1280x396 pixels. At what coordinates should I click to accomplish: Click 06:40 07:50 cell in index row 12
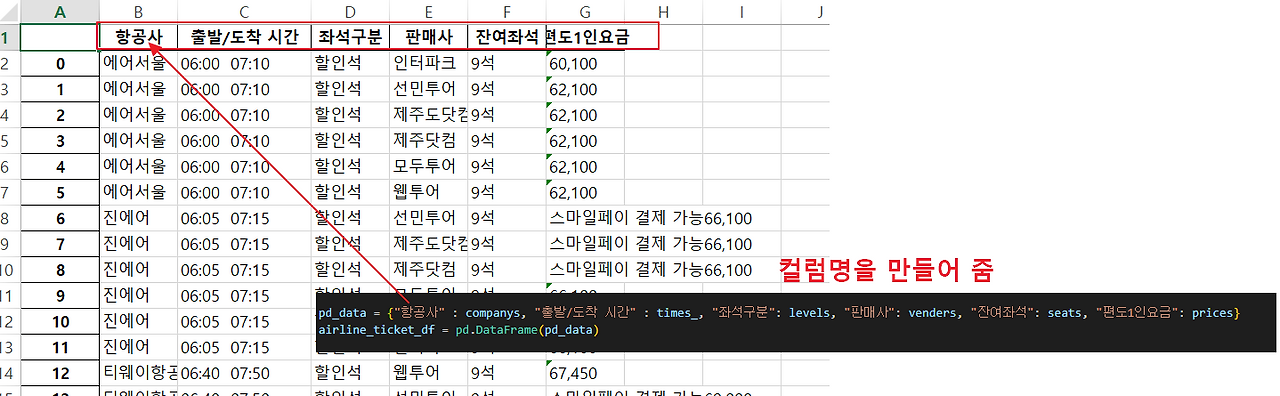(244, 373)
